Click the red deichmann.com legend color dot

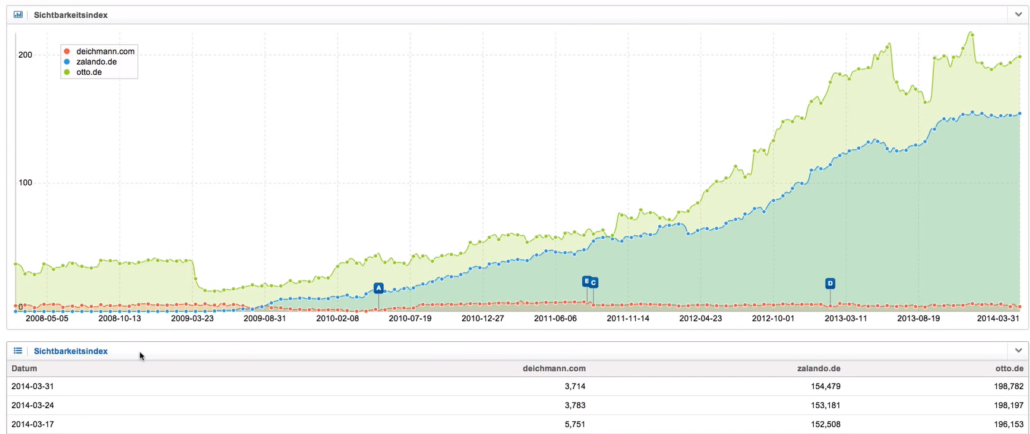click(66, 51)
